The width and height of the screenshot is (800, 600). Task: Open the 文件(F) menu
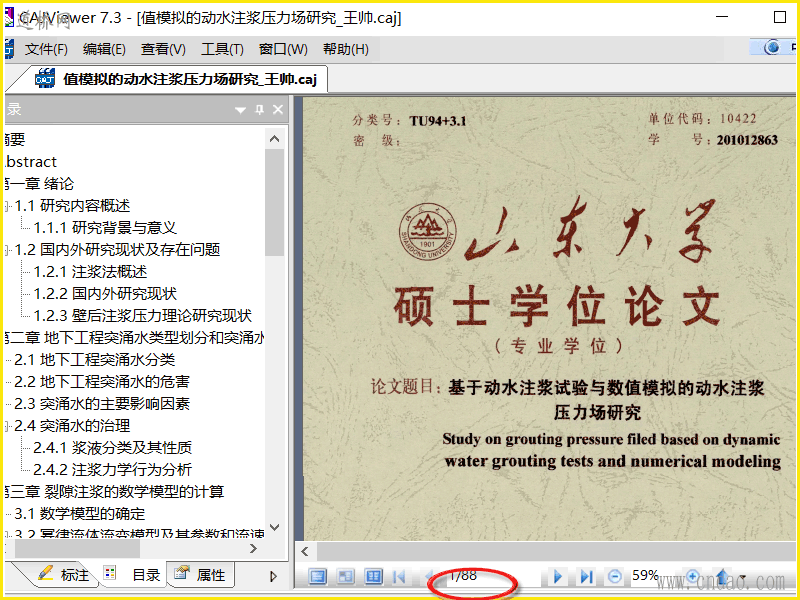click(46, 49)
